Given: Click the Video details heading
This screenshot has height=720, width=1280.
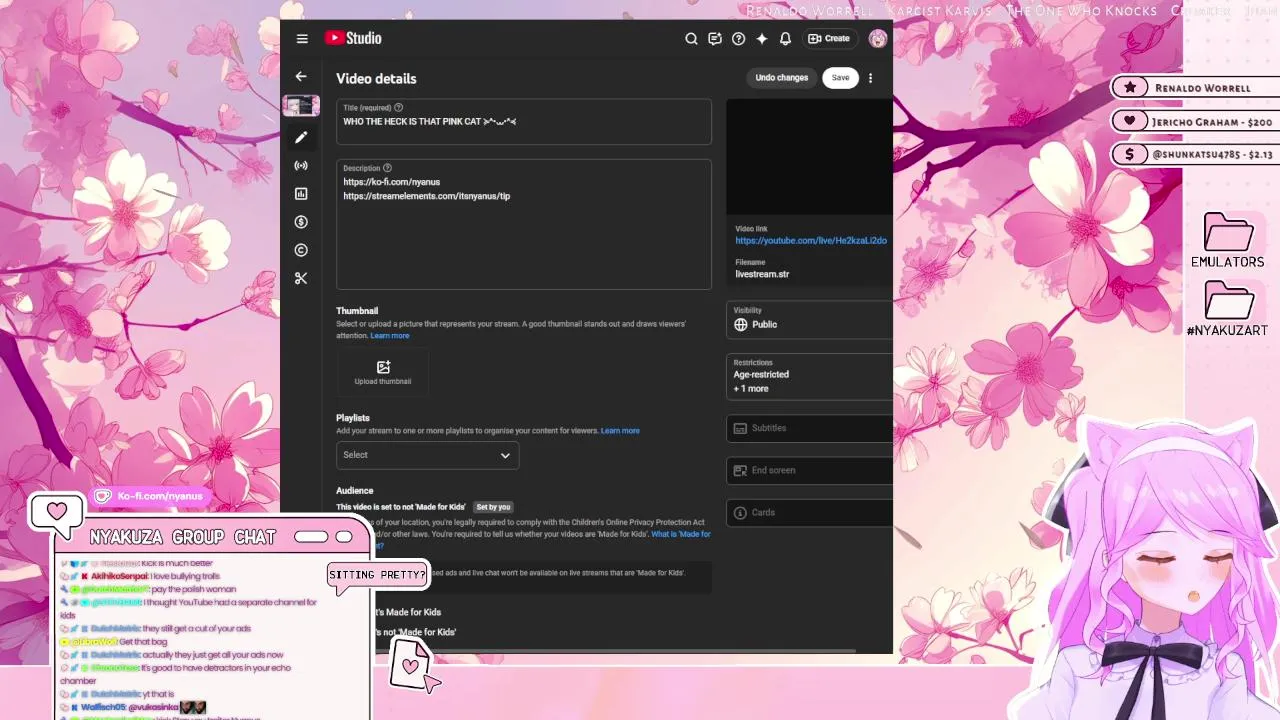Looking at the screenshot, I should tap(376, 79).
